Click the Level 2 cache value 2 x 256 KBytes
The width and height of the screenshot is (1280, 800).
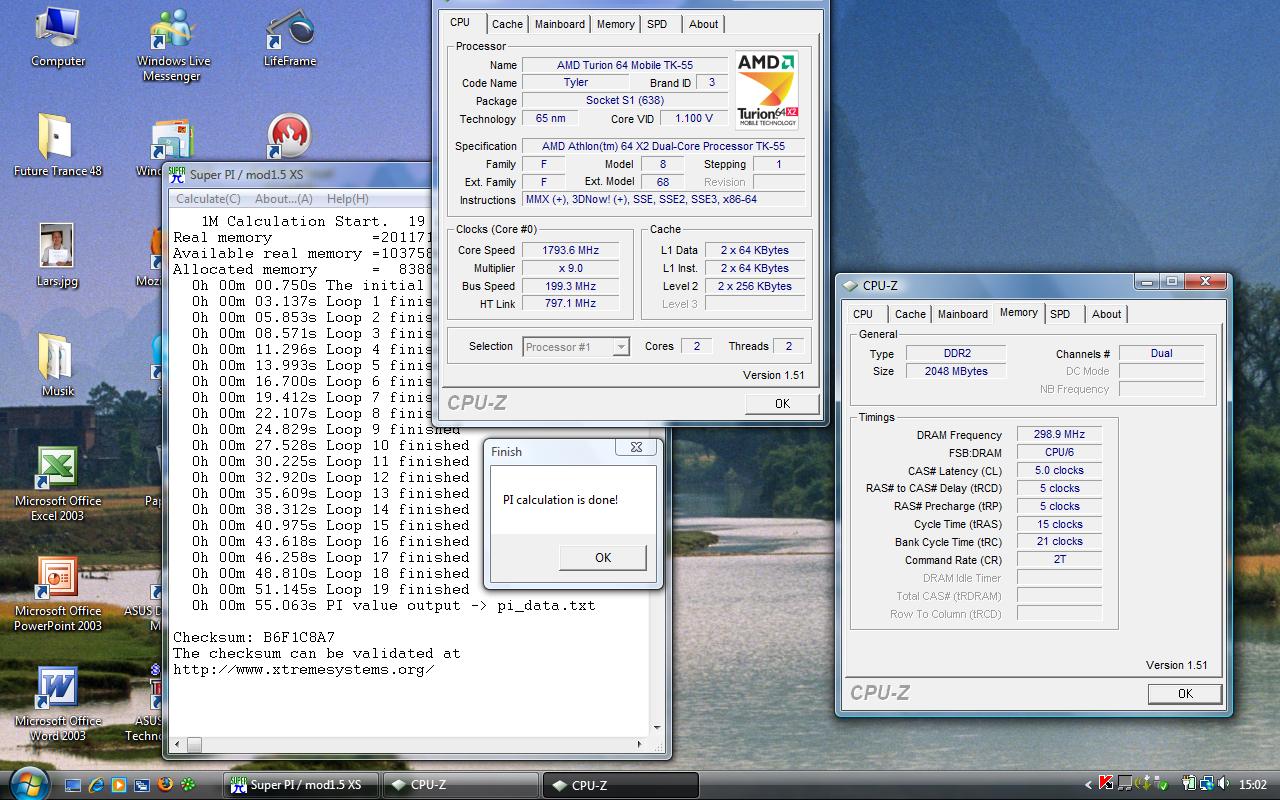coord(754,286)
